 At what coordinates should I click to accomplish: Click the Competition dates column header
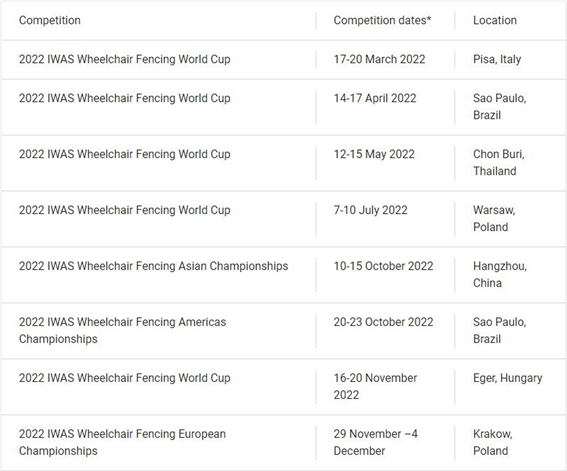382,20
